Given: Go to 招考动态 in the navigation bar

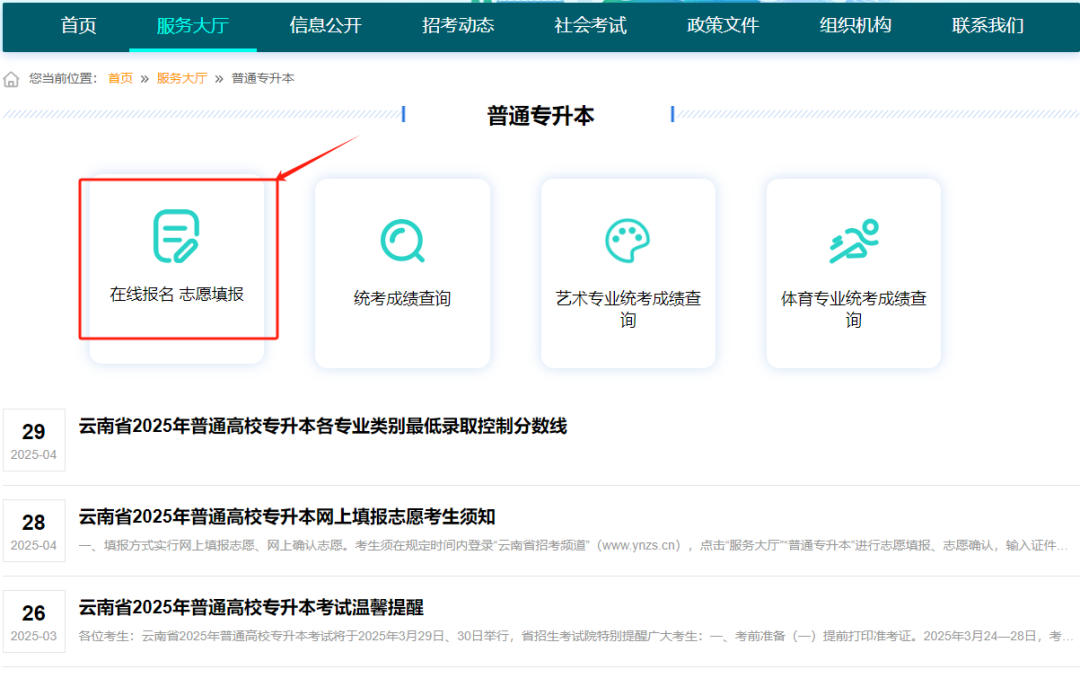Looking at the screenshot, I should 458,25.
